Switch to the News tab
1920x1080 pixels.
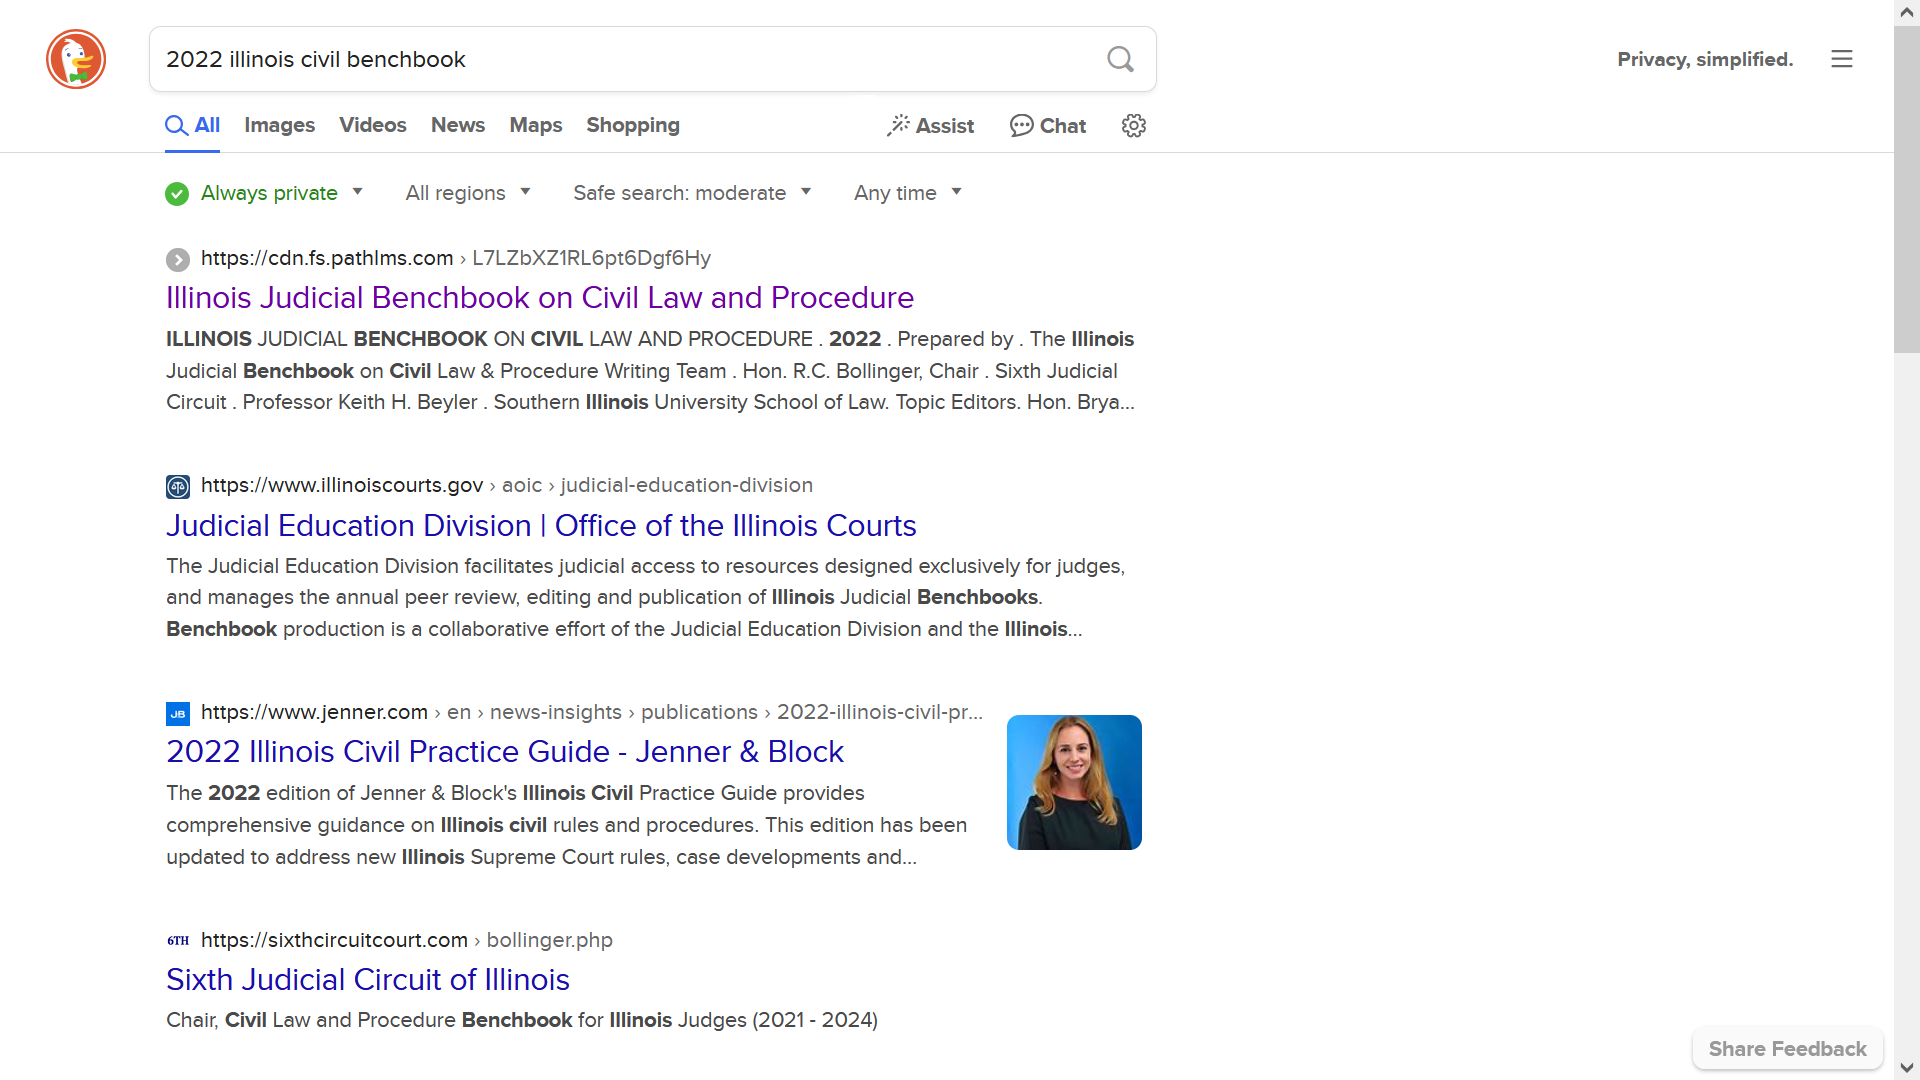[x=457, y=125]
